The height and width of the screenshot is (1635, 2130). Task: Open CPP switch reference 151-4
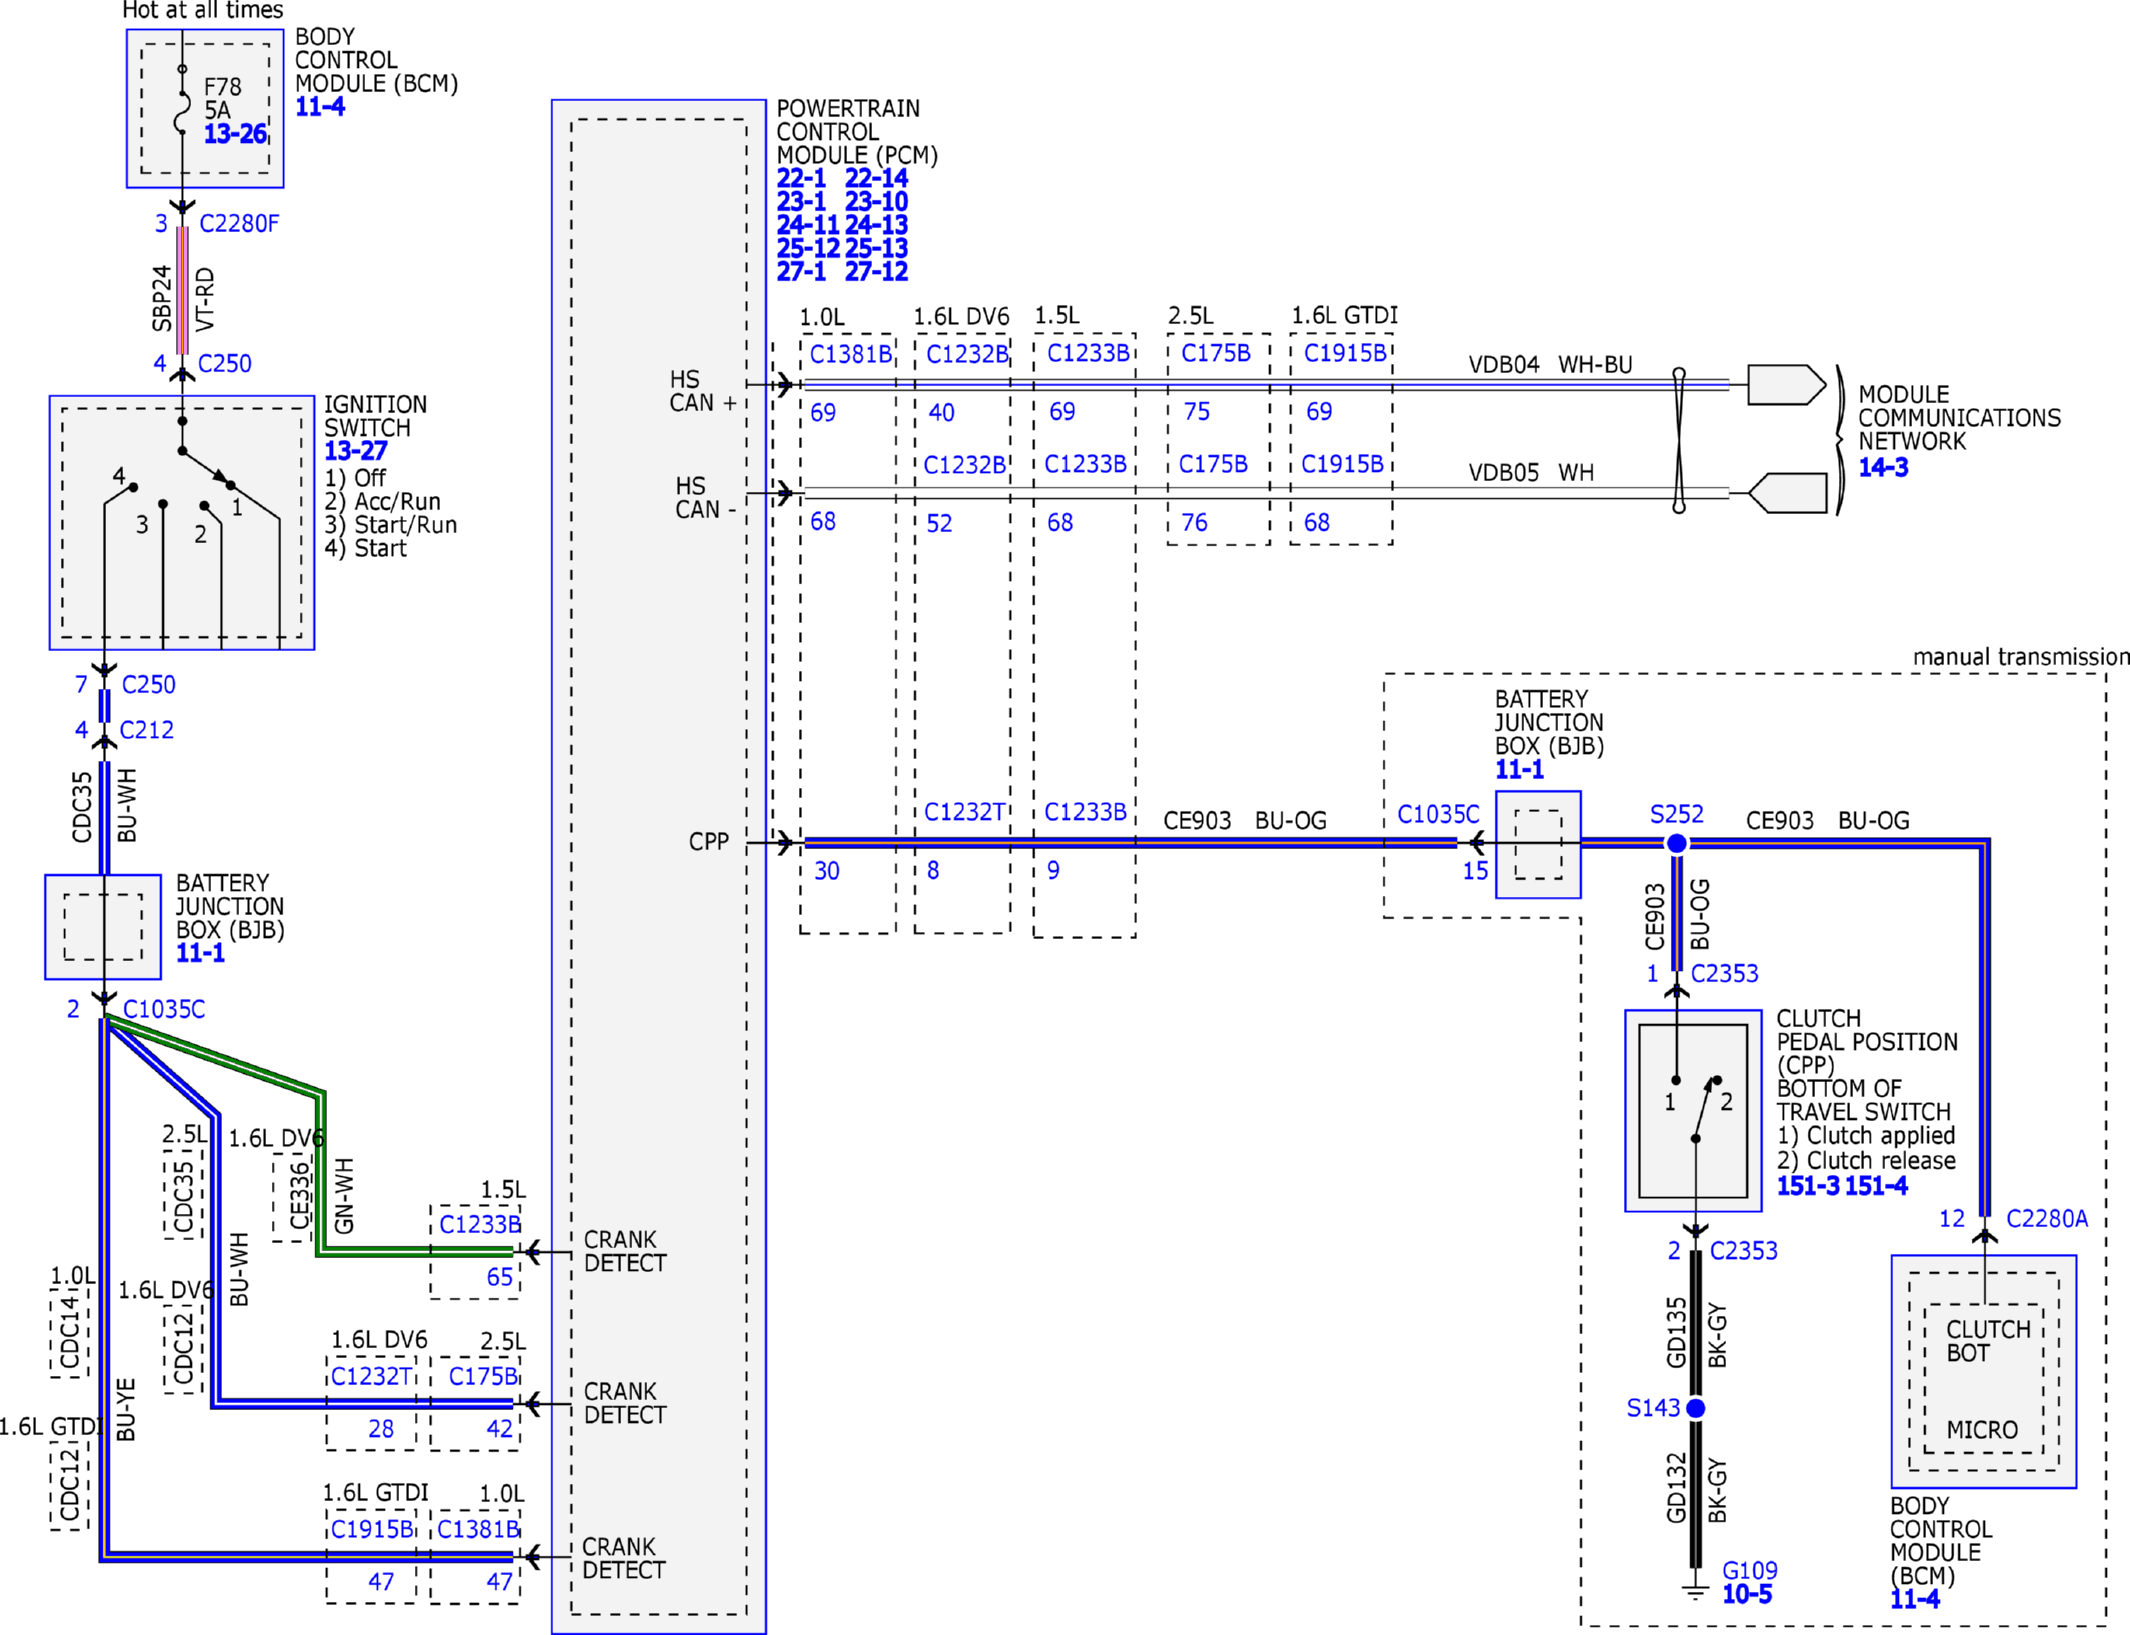[x=1876, y=1186]
